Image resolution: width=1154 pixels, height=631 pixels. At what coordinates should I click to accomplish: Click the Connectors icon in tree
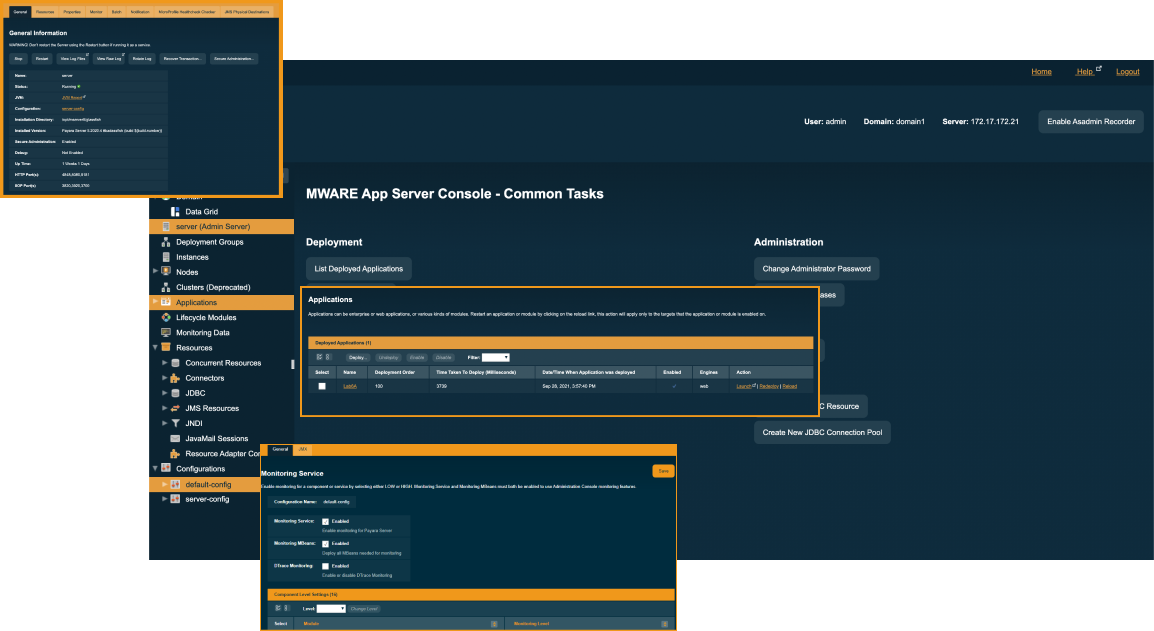pos(175,378)
